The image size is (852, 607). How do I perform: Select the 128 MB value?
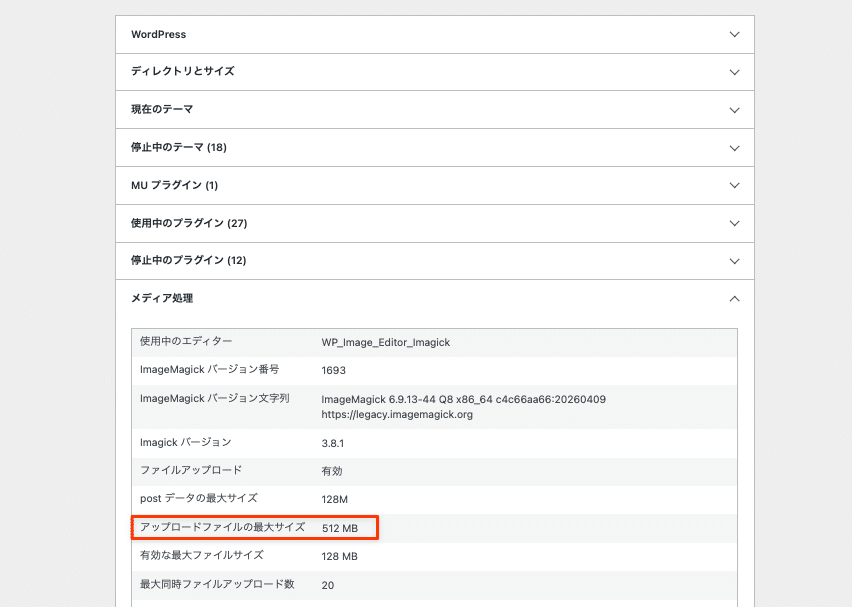339,556
